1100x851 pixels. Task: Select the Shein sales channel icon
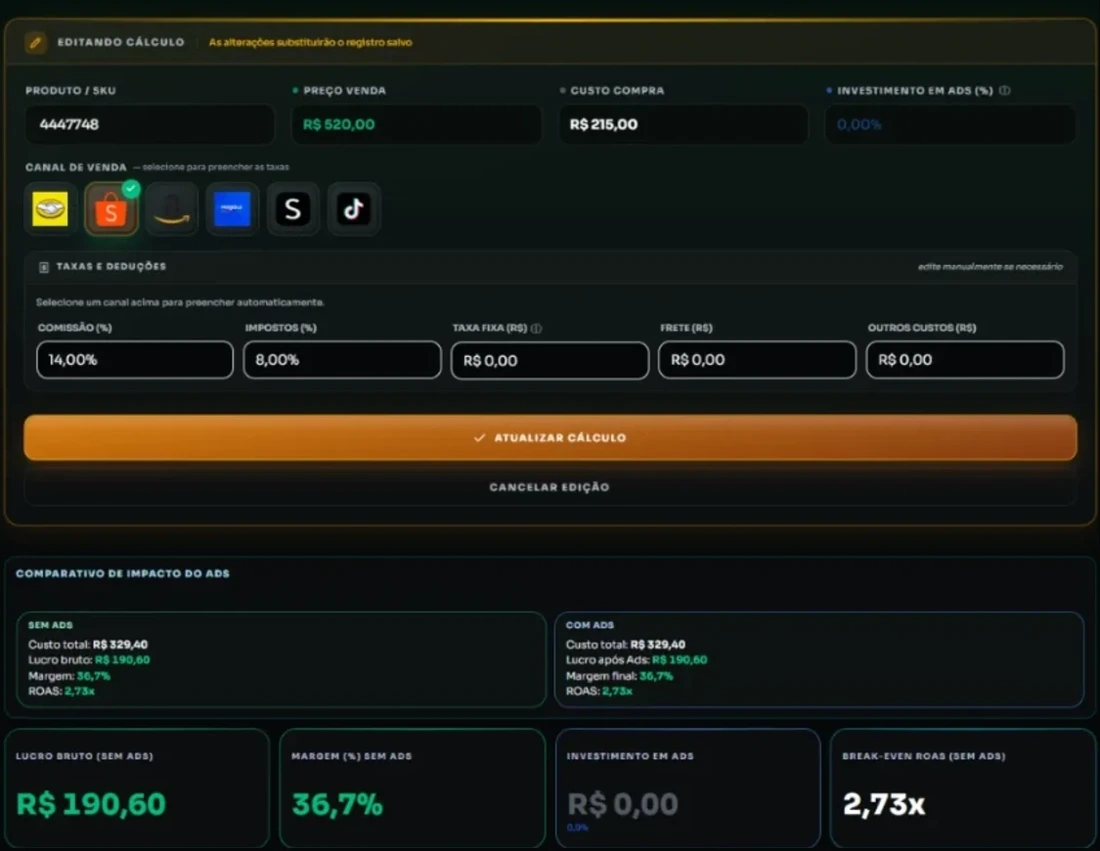click(293, 209)
